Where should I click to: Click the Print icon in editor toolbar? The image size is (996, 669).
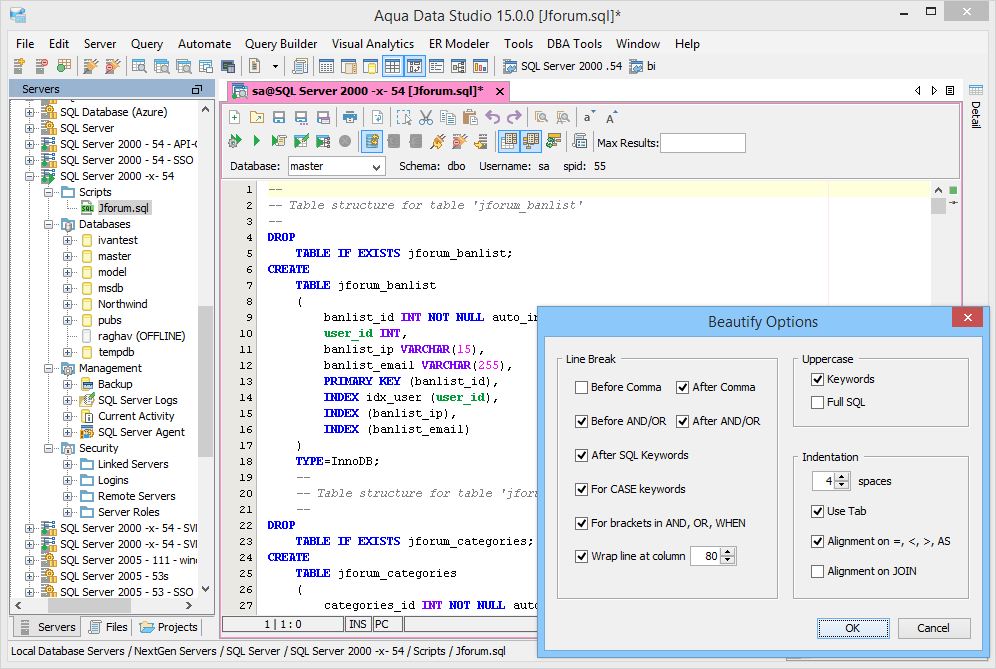(349, 118)
